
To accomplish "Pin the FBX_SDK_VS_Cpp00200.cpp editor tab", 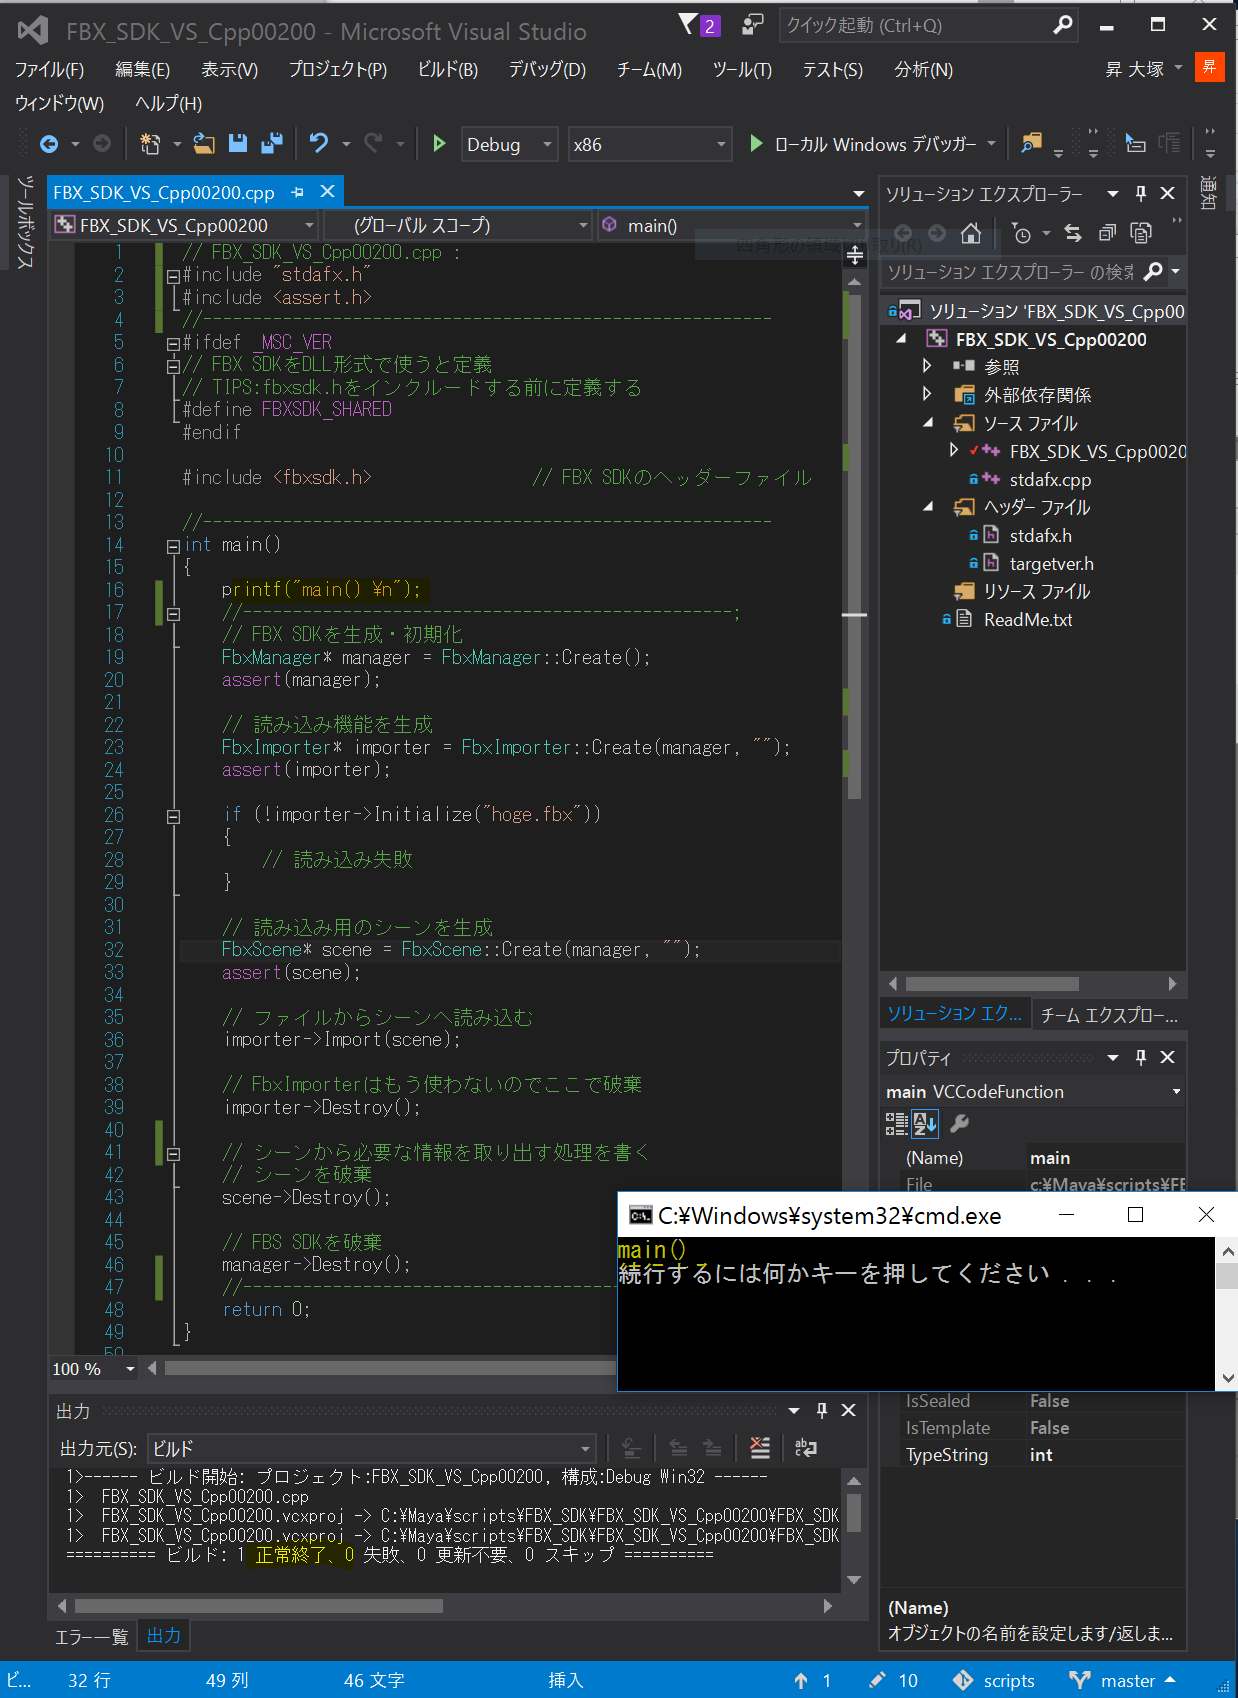I will click(297, 192).
